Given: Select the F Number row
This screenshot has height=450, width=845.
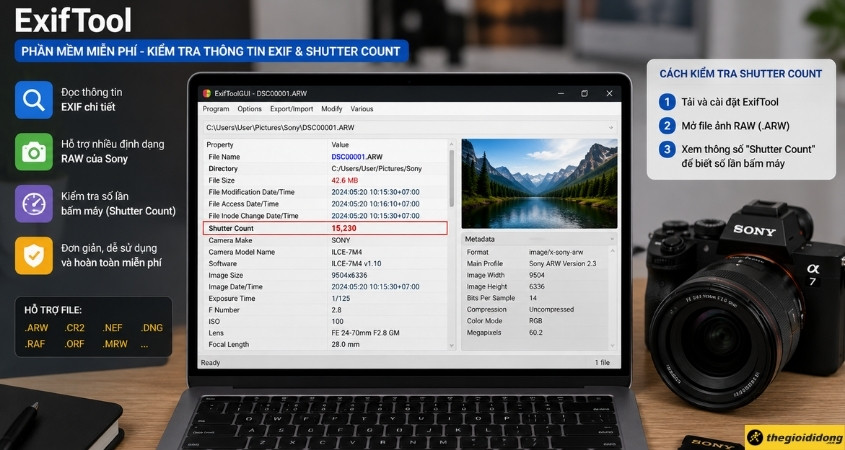Looking at the screenshot, I should tap(325, 310).
